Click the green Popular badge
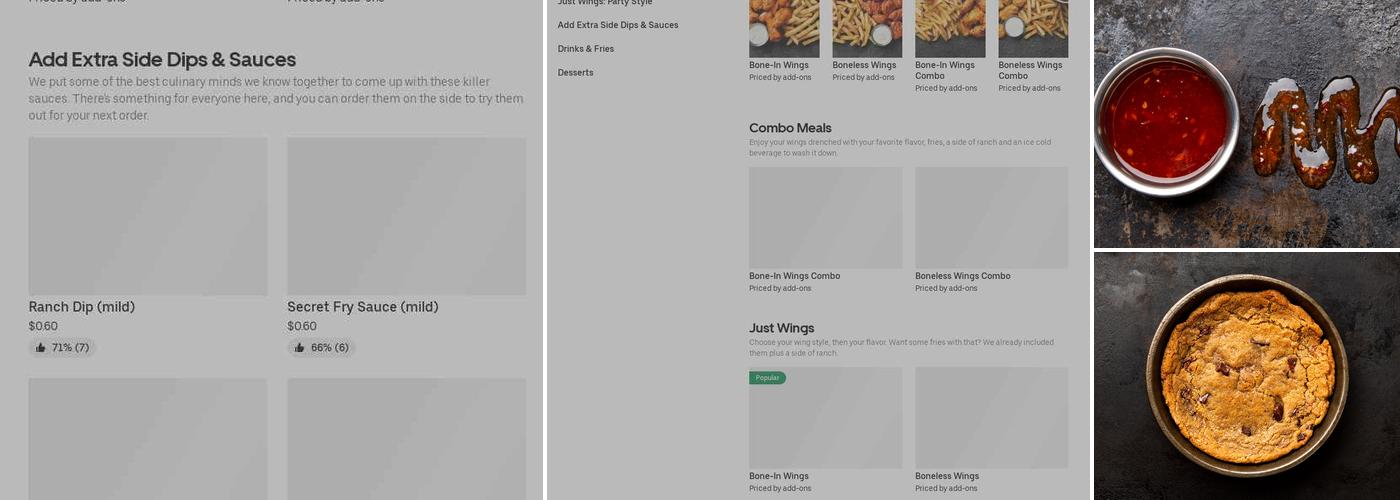The height and width of the screenshot is (500, 1400). point(767,378)
